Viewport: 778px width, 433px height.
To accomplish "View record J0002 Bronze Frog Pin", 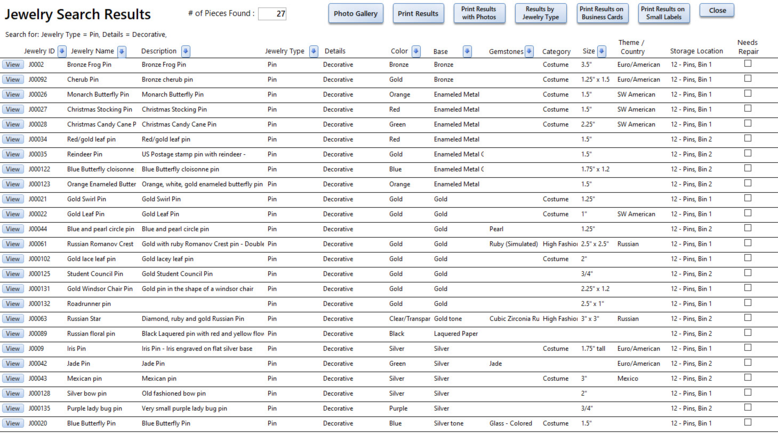I will (x=12, y=64).
